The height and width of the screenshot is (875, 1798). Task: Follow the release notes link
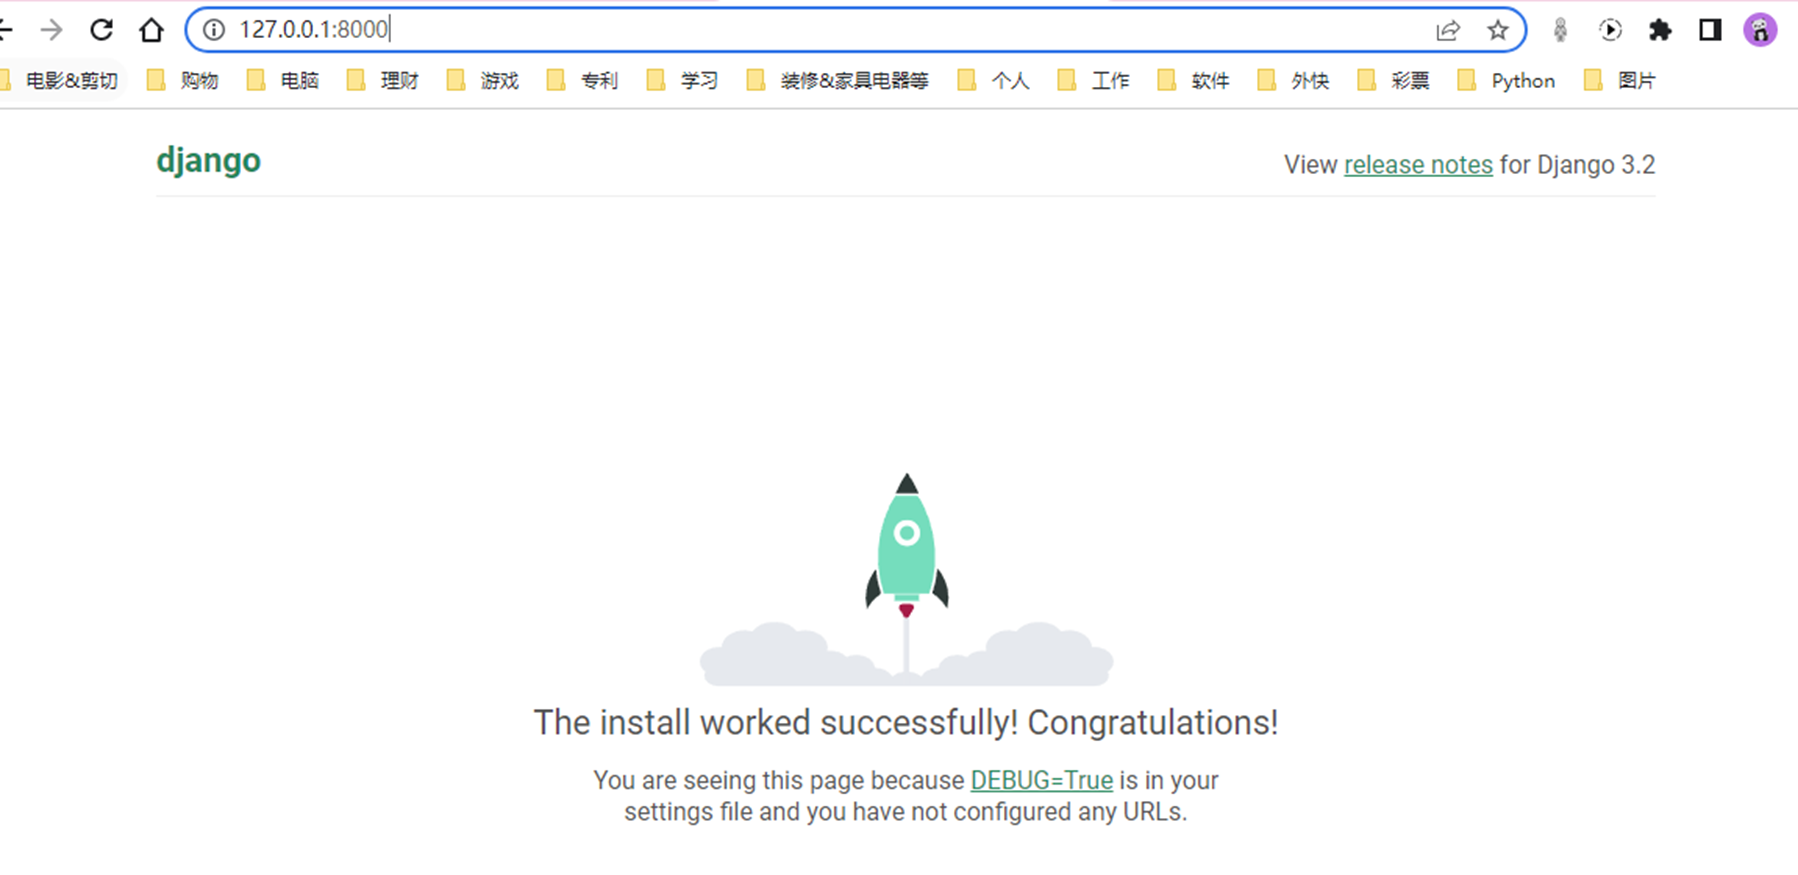click(1418, 165)
